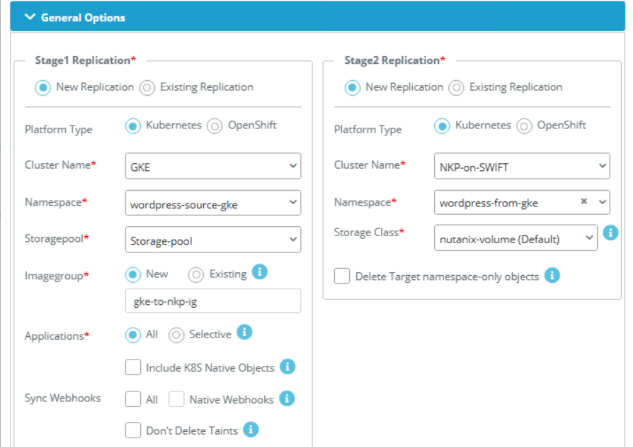This screenshot has height=447, width=633.
Task: Open the GKE Cluster Name dropdown
Action: (213, 166)
